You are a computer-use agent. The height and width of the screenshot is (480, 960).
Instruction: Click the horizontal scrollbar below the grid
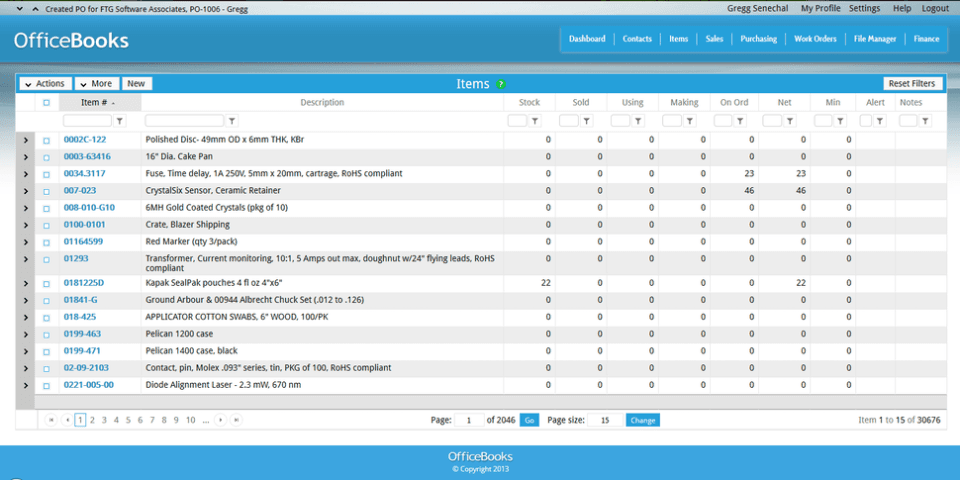click(x=480, y=401)
